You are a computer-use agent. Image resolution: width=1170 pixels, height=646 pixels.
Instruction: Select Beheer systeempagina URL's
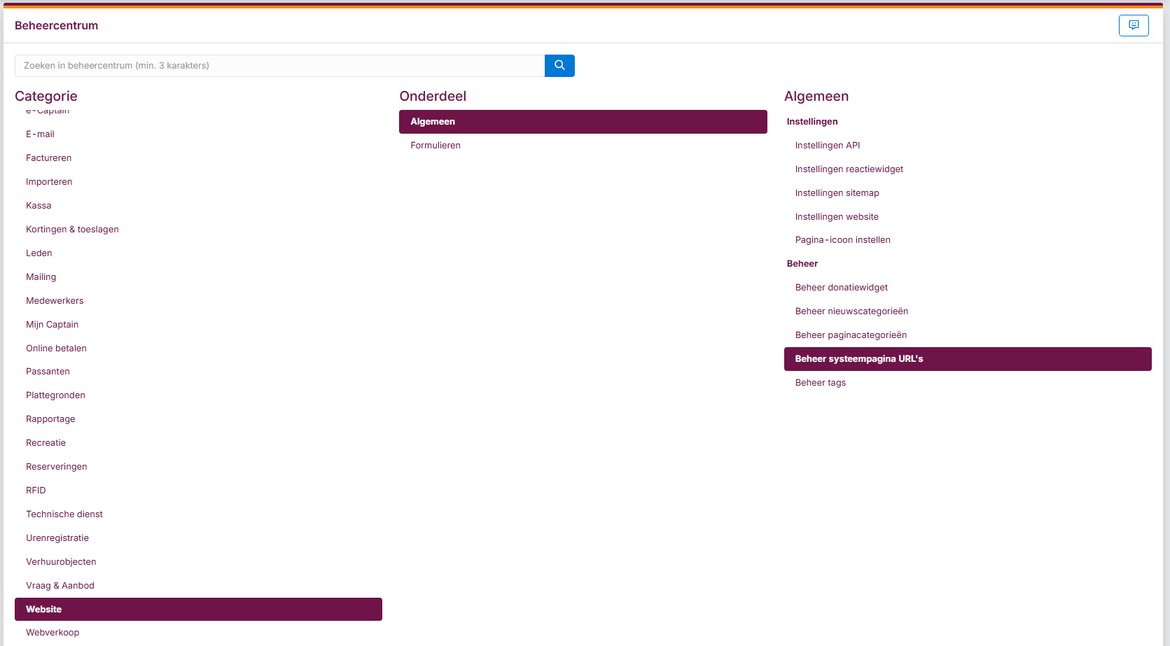tap(967, 359)
